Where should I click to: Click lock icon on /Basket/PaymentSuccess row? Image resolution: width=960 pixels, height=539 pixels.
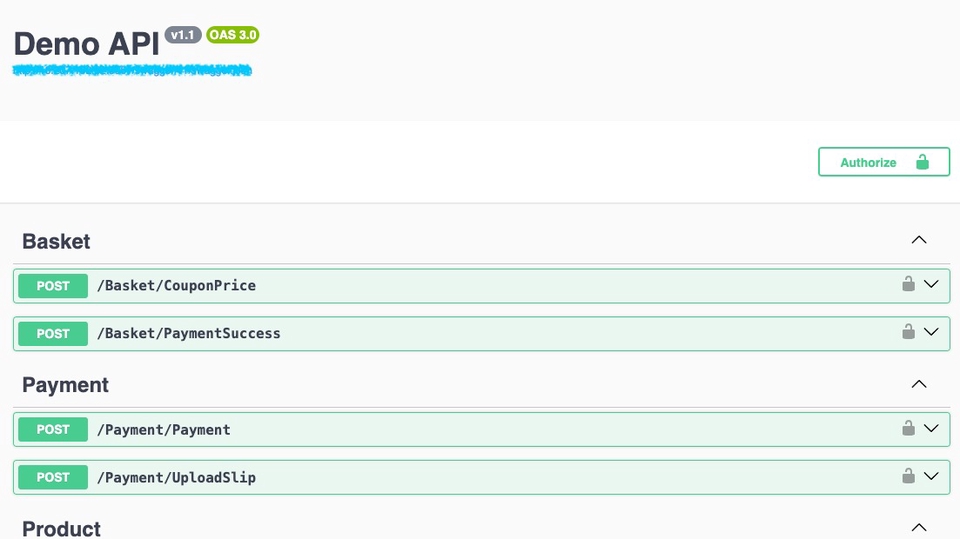click(x=908, y=332)
